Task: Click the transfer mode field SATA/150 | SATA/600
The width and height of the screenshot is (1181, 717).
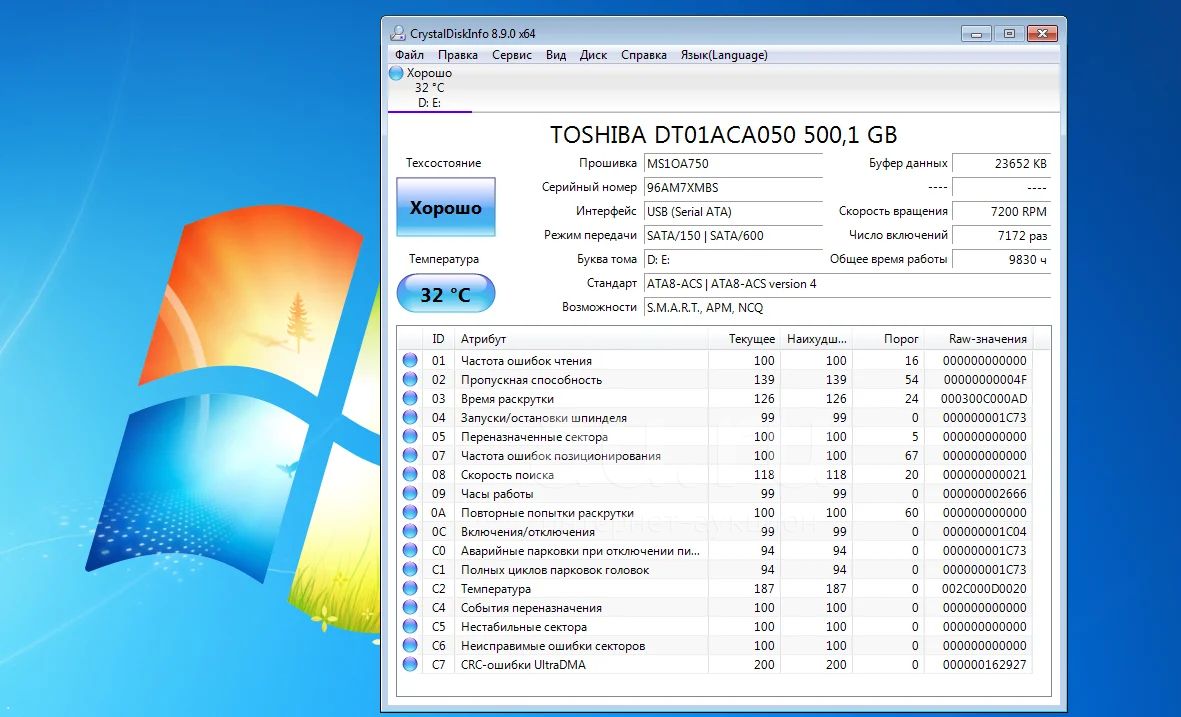Action: (734, 236)
